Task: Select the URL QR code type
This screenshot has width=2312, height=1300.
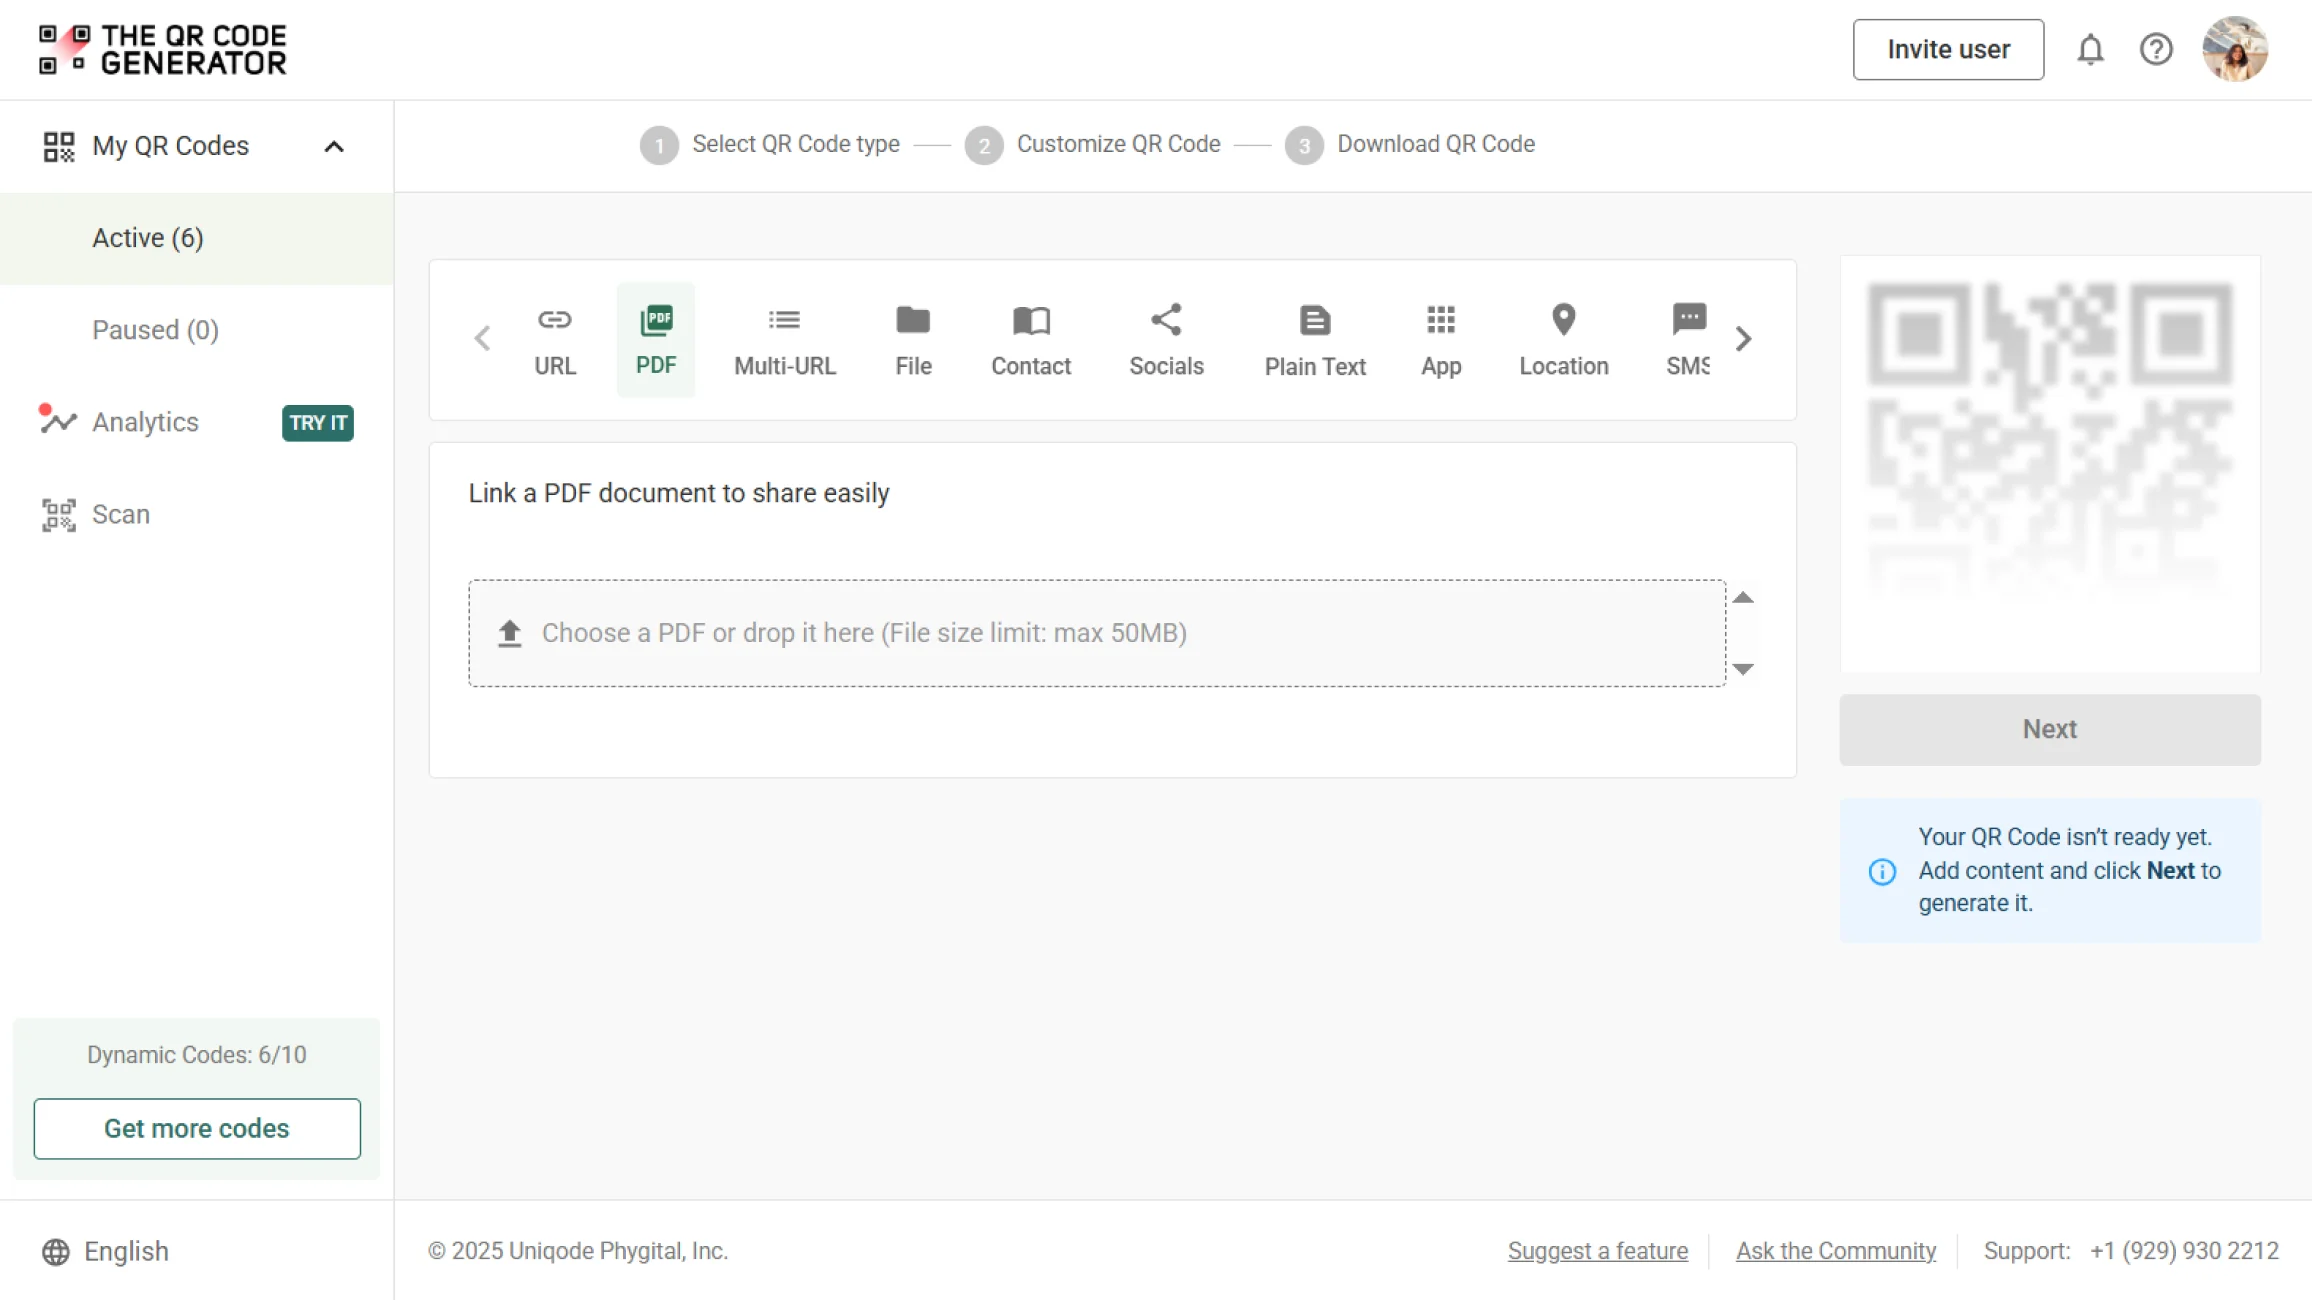Action: [554, 340]
